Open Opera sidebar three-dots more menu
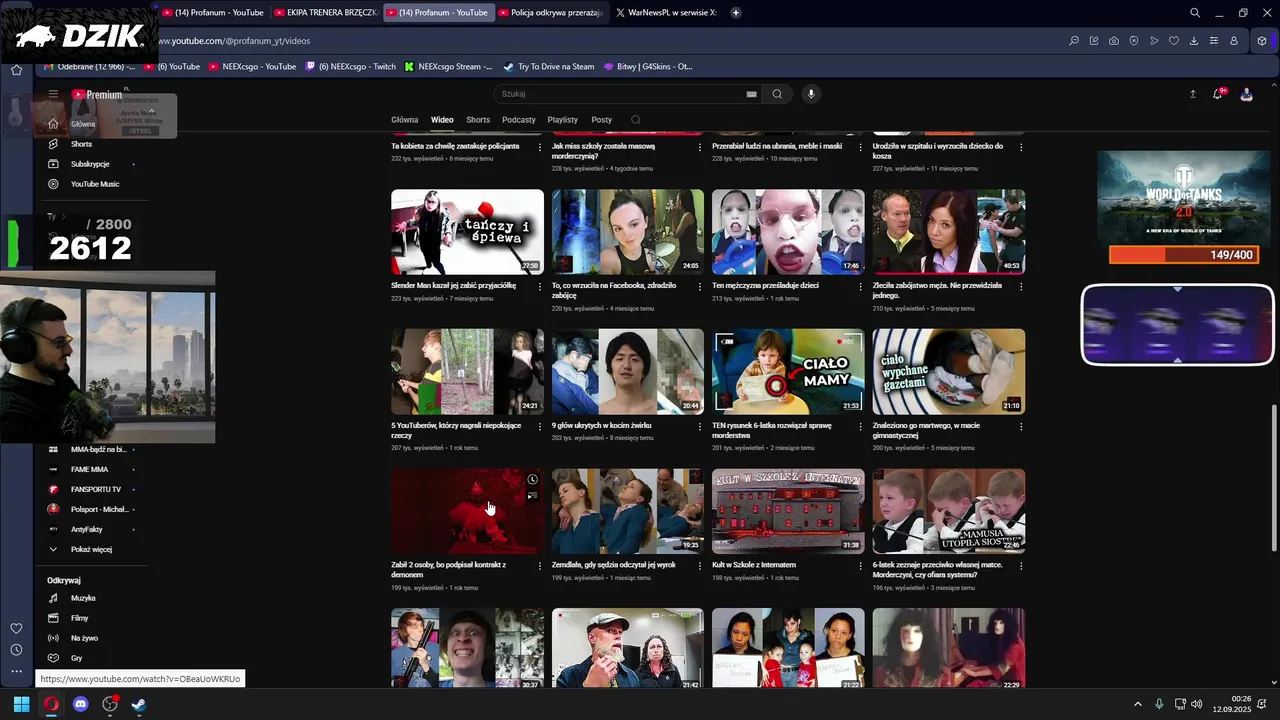The image size is (1280, 720). tap(16, 671)
